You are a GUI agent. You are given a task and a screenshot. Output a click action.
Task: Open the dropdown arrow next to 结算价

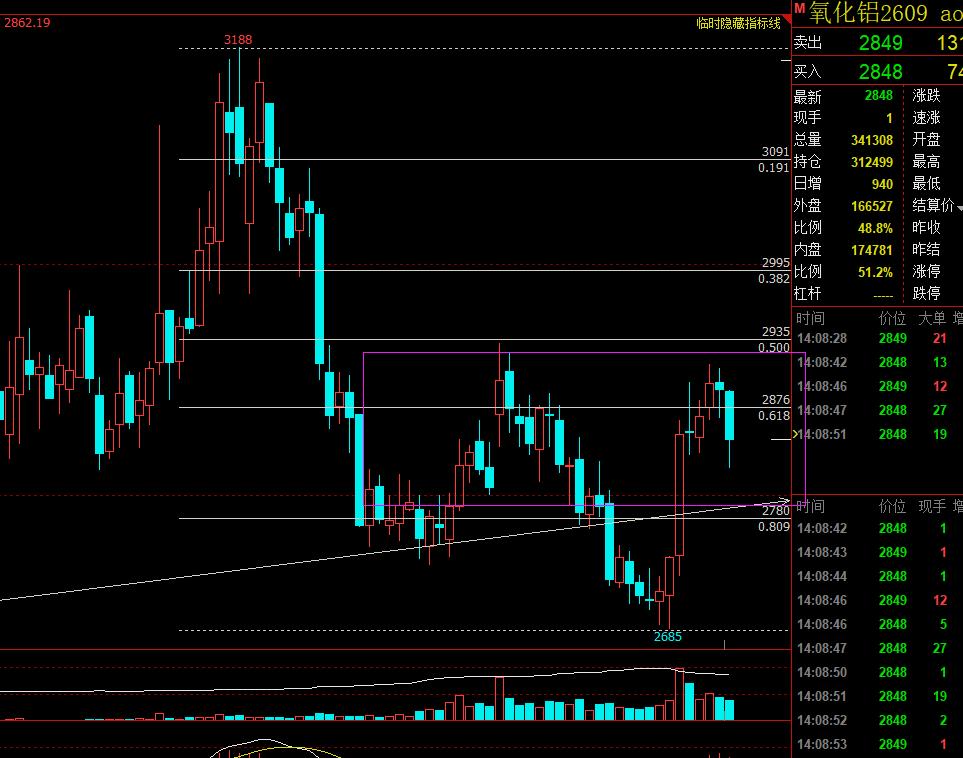click(959, 208)
